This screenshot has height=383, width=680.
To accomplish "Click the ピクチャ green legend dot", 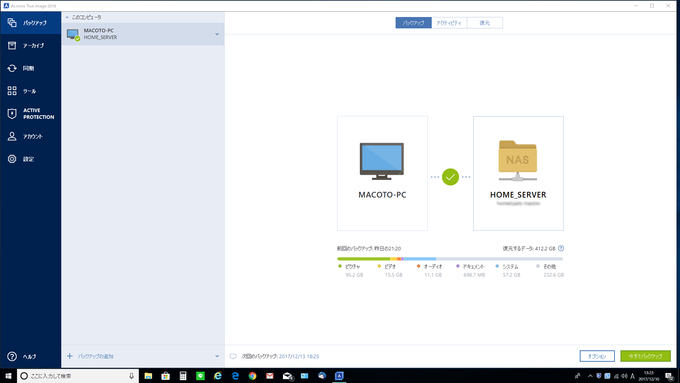I will click(340, 266).
